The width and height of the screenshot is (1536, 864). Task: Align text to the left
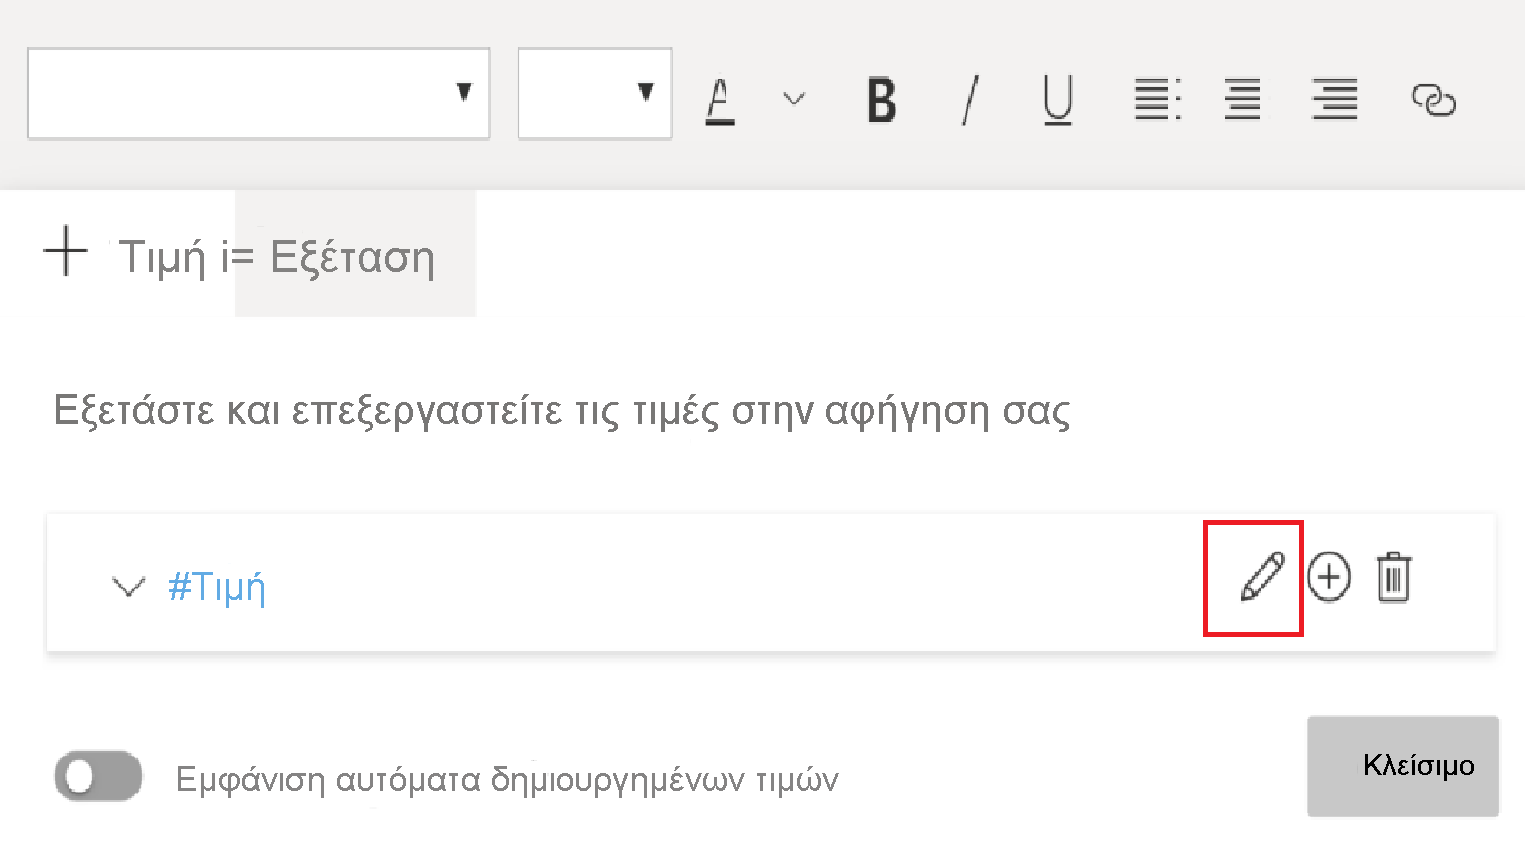coord(1157,100)
